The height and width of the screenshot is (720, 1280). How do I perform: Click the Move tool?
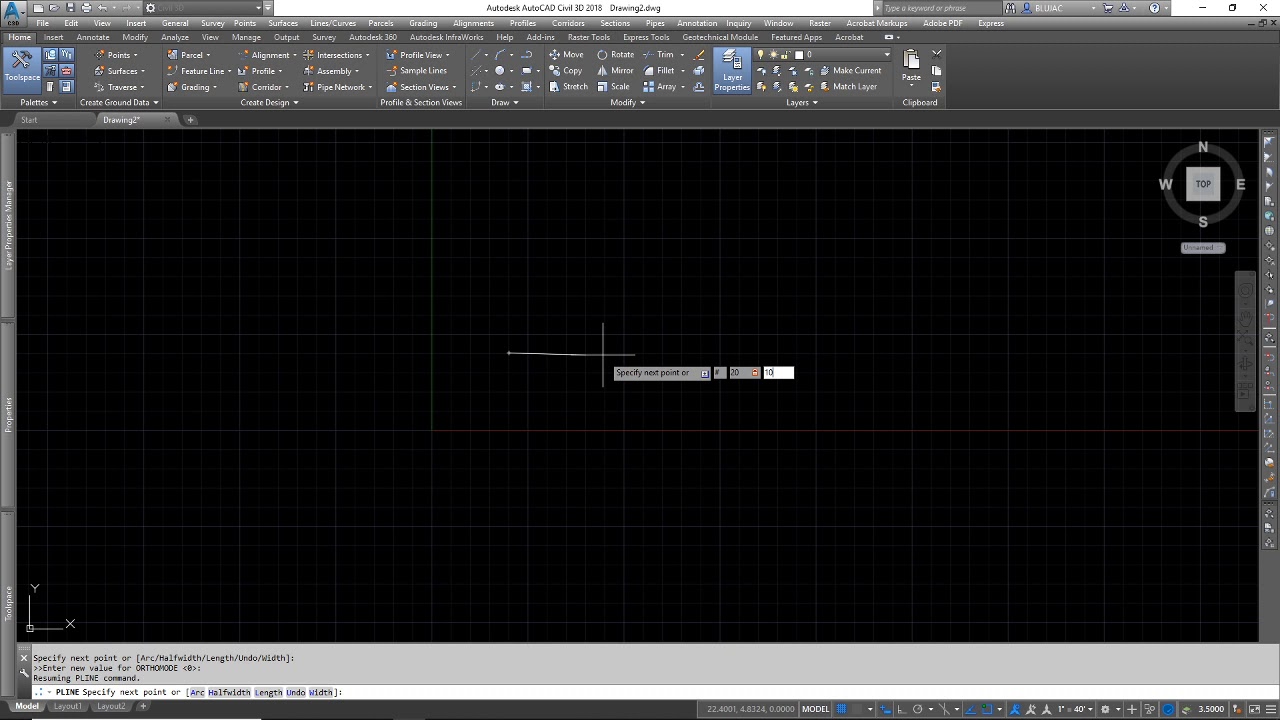(x=565, y=55)
